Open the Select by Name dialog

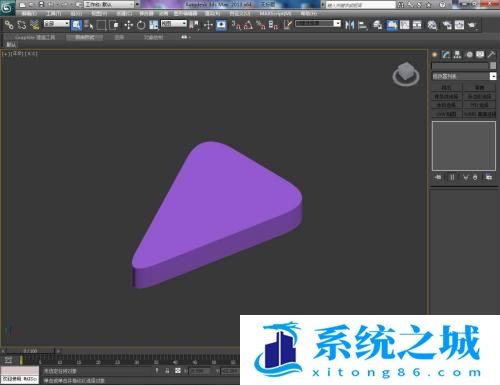pyautogui.click(x=89, y=25)
